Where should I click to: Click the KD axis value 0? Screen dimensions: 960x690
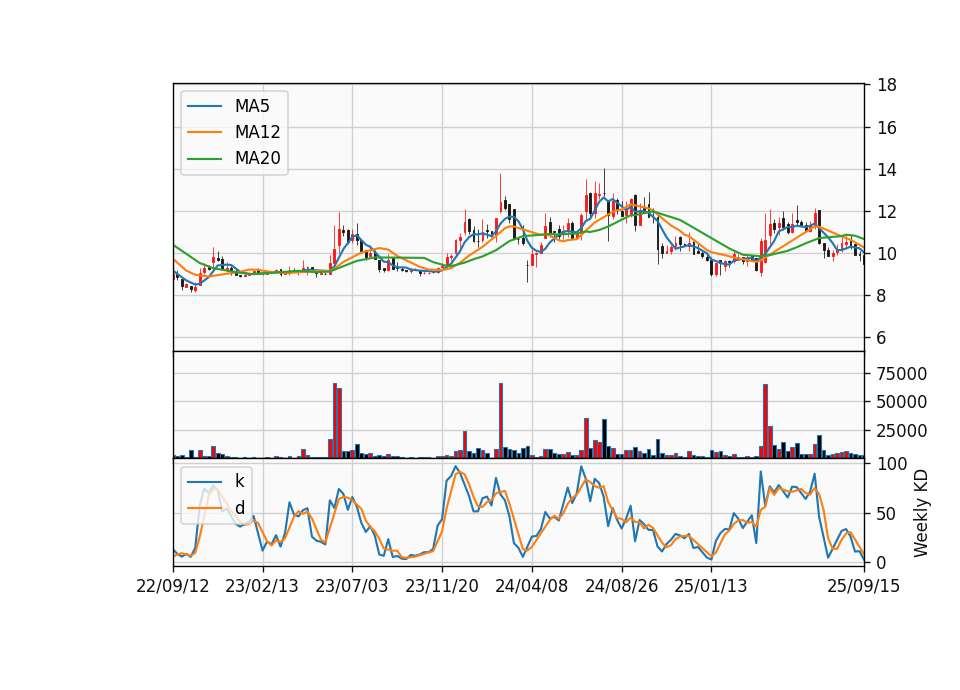pyautogui.click(x=882, y=563)
